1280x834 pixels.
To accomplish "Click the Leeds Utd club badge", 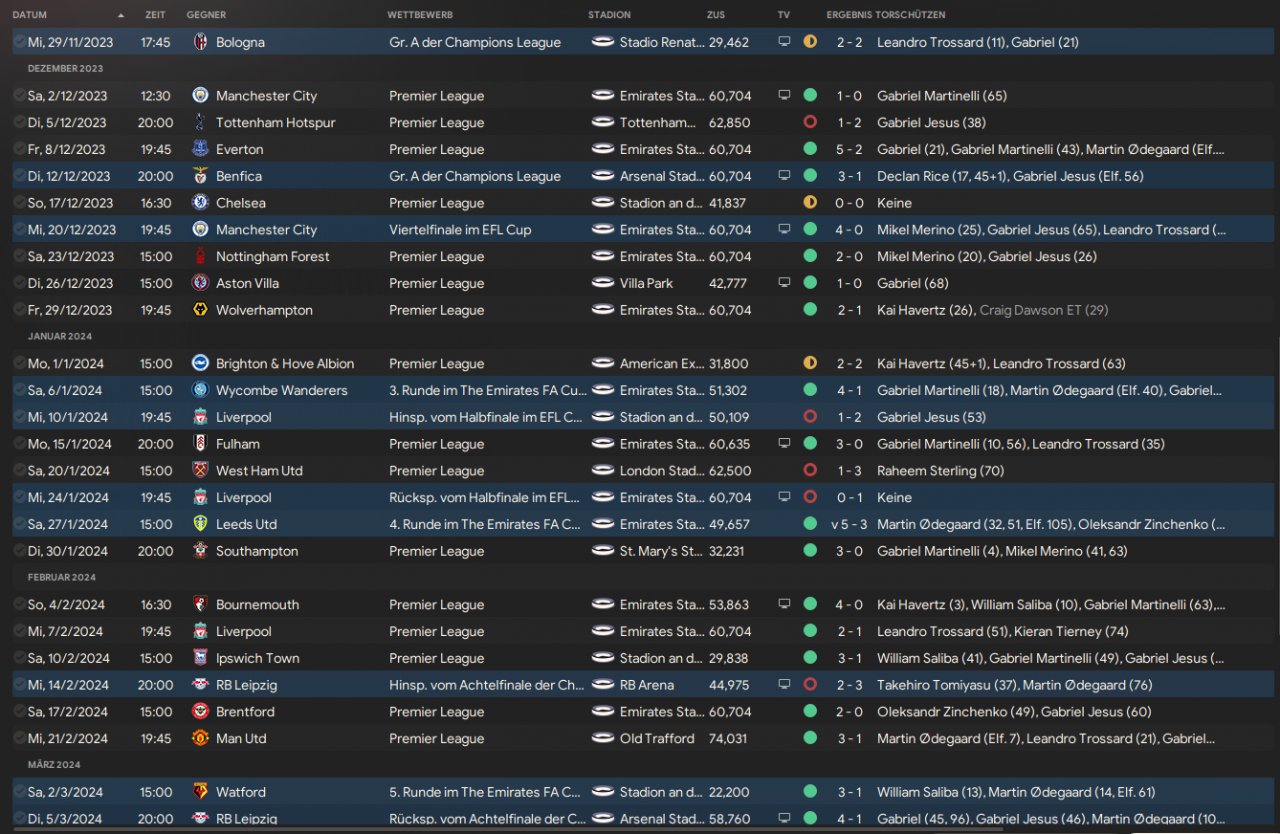I will pyautogui.click(x=200, y=524).
